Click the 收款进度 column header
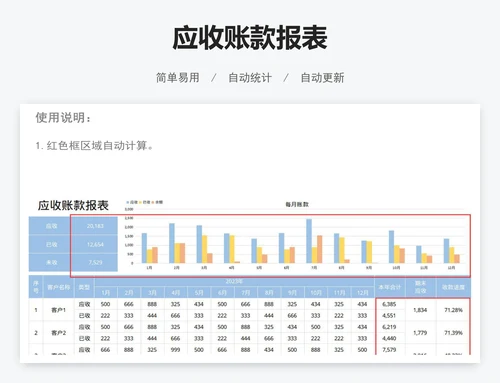Screen dimensions: 500x383 pyautogui.click(x=453, y=287)
